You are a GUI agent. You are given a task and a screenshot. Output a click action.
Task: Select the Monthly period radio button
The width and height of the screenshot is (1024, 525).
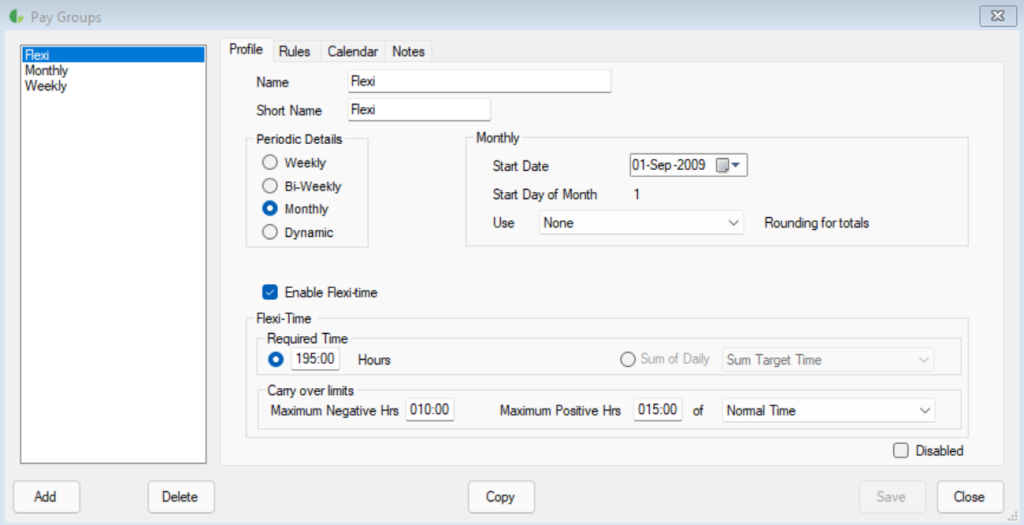coord(269,209)
